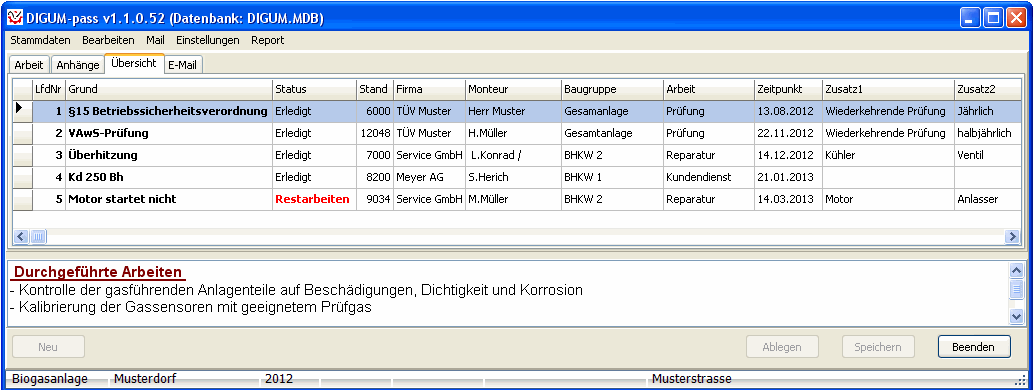Screen dimensions: 1034x390
Task: Click the Zusatz1 column header
Action: click(x=888, y=89)
